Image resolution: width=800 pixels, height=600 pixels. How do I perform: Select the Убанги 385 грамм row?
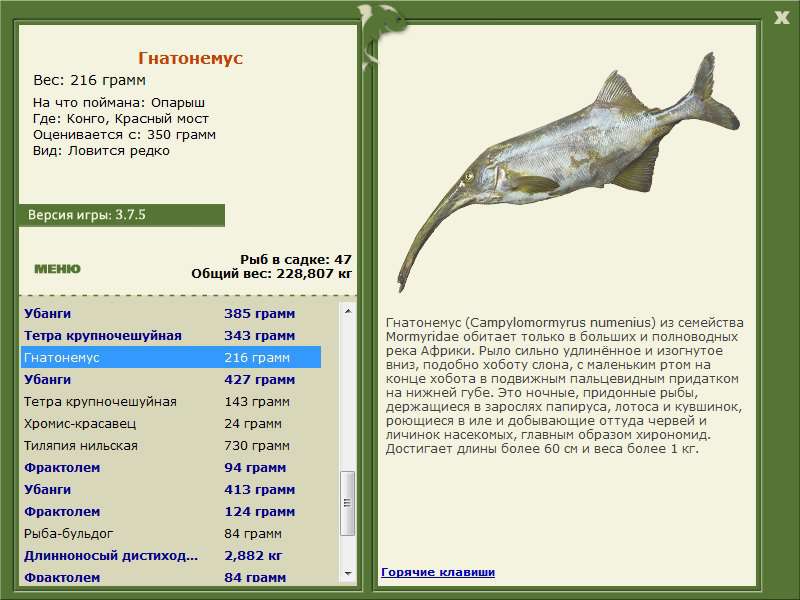171,313
